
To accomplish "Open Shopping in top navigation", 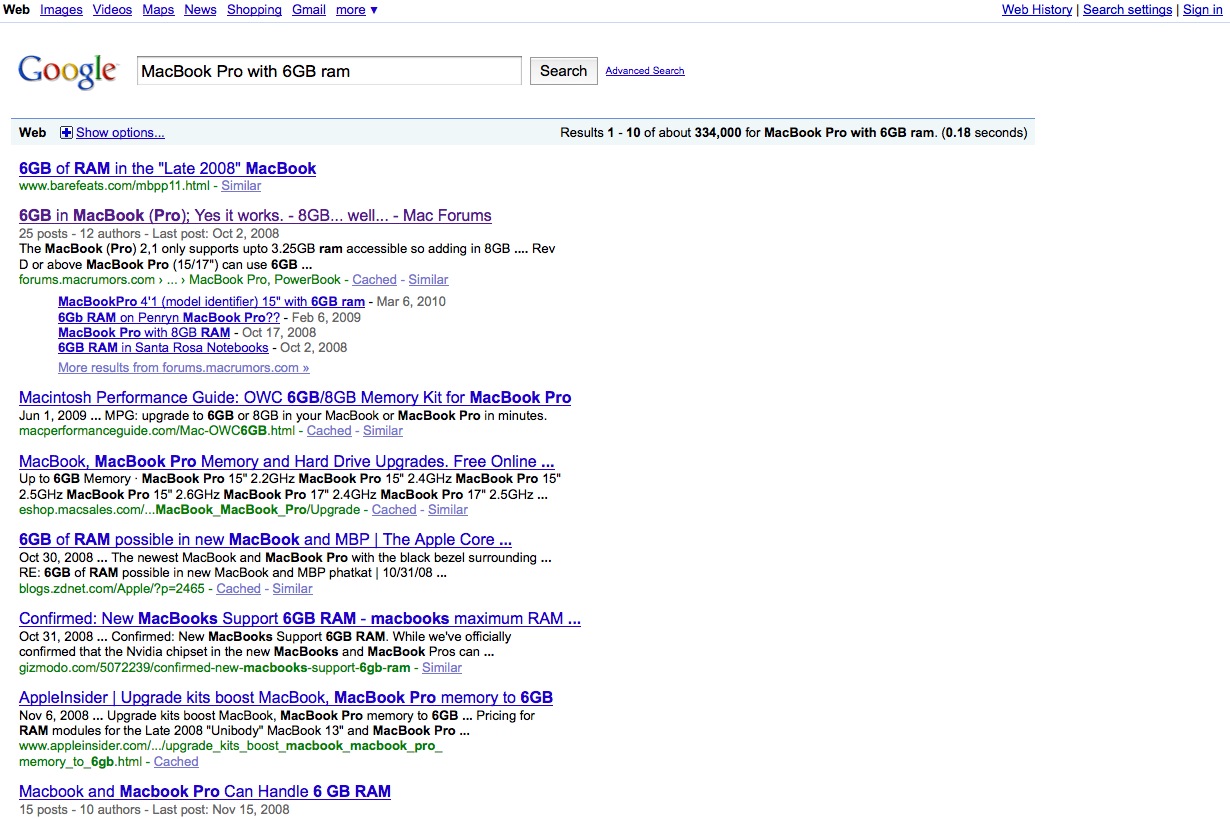I will pyautogui.click(x=254, y=10).
